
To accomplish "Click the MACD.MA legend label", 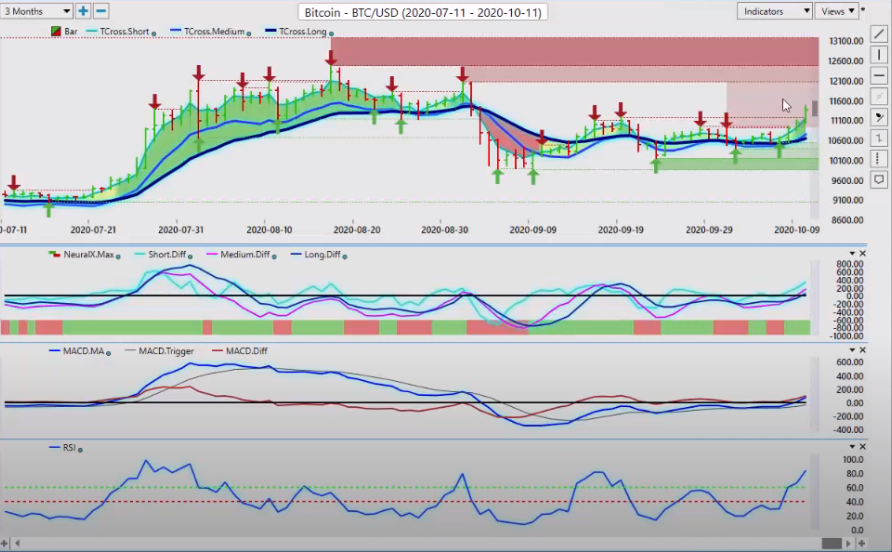I will [84, 351].
